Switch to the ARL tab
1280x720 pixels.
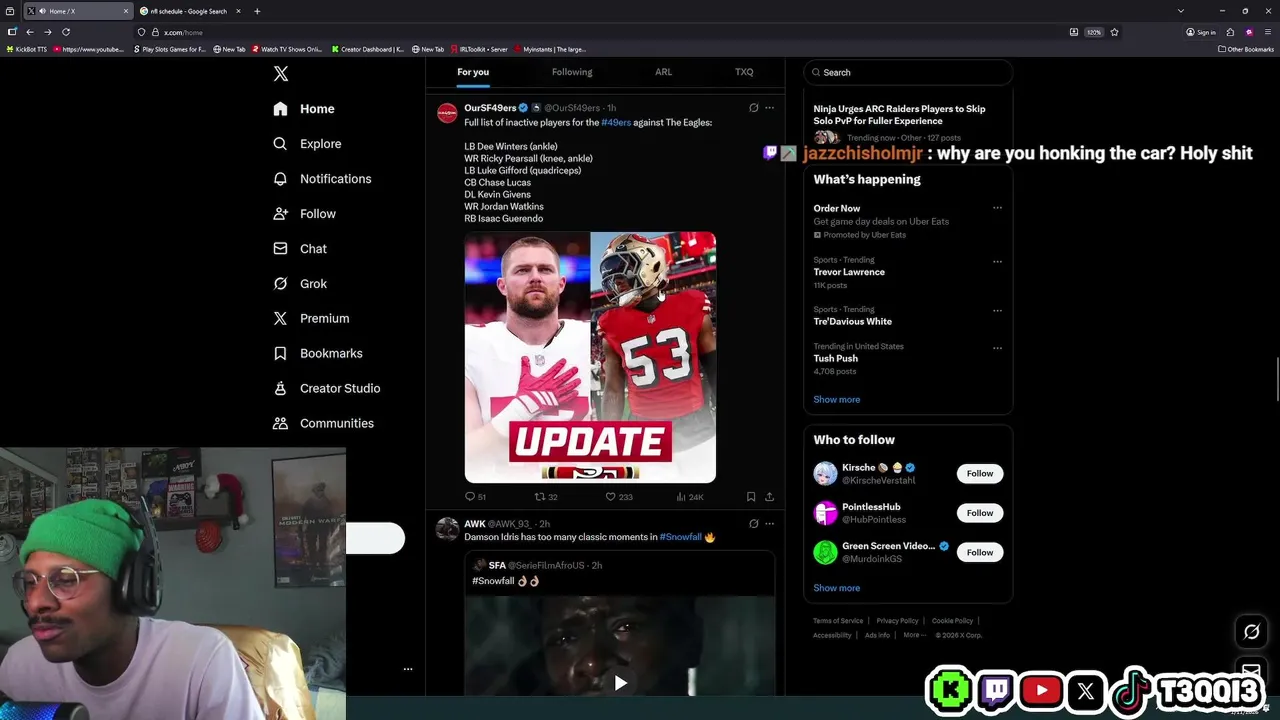(663, 72)
